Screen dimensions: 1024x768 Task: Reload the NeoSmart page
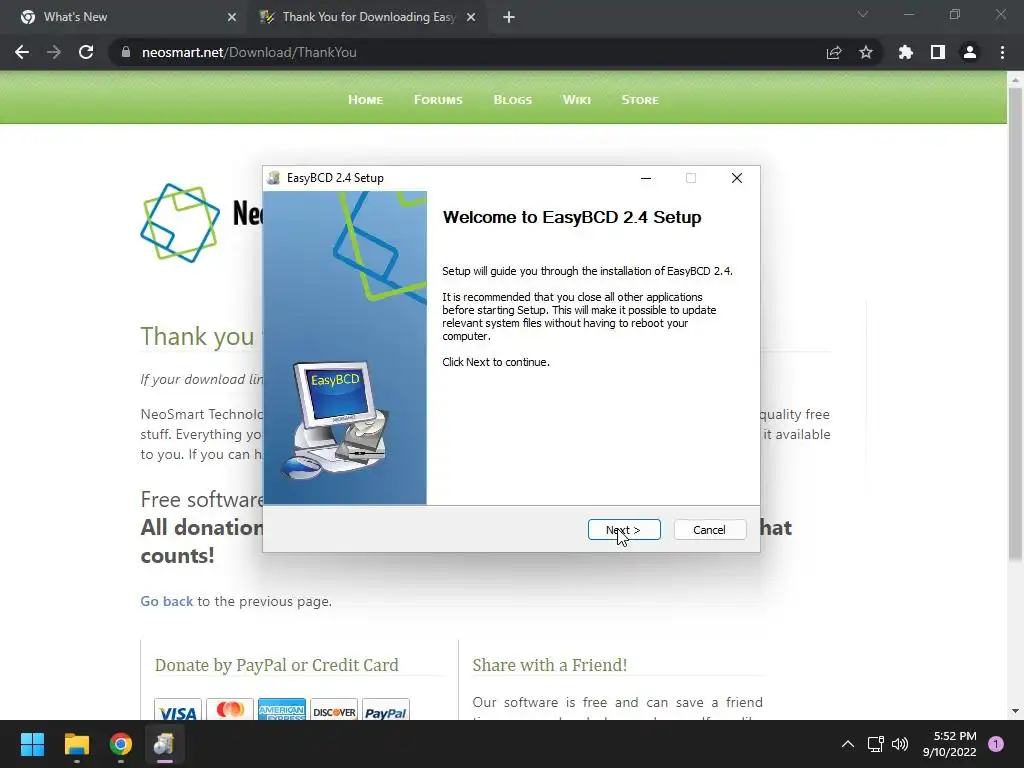(86, 52)
